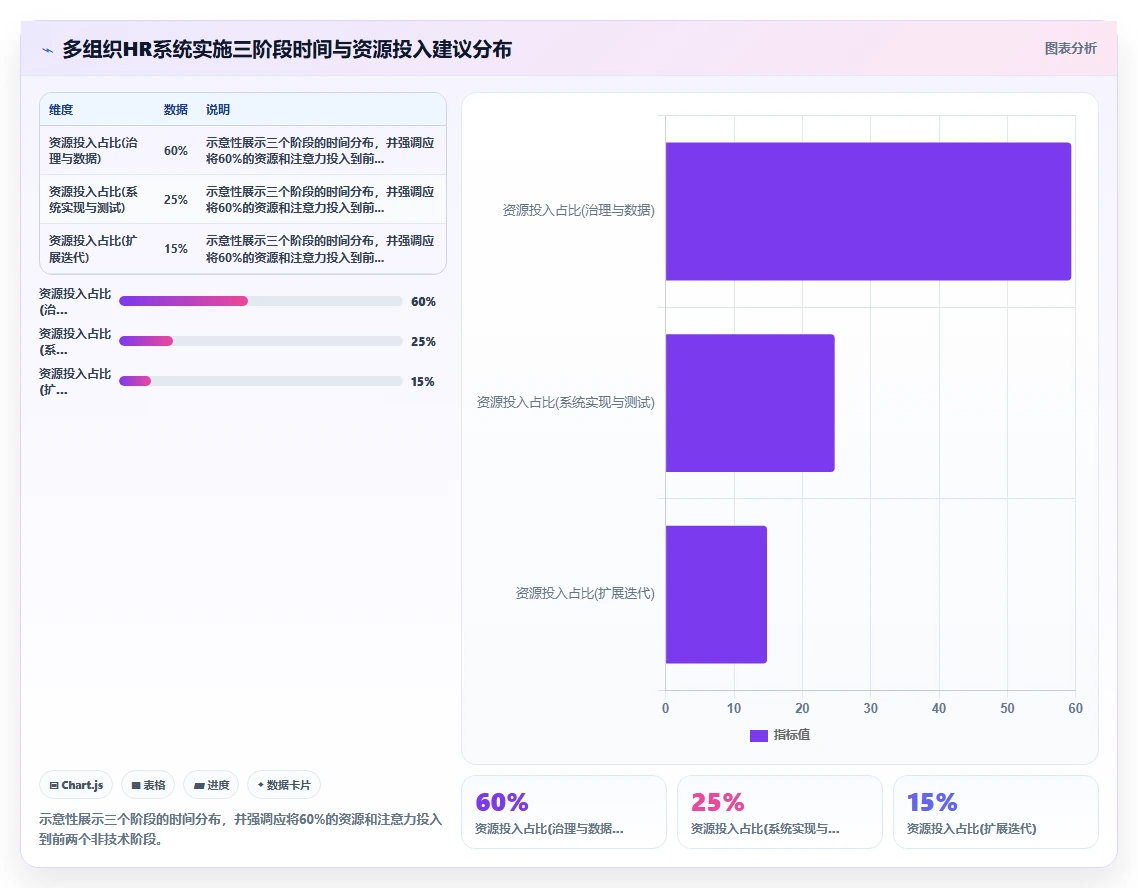
Task: Click the progress label 资源投入占比(扩...
Action: point(75,382)
